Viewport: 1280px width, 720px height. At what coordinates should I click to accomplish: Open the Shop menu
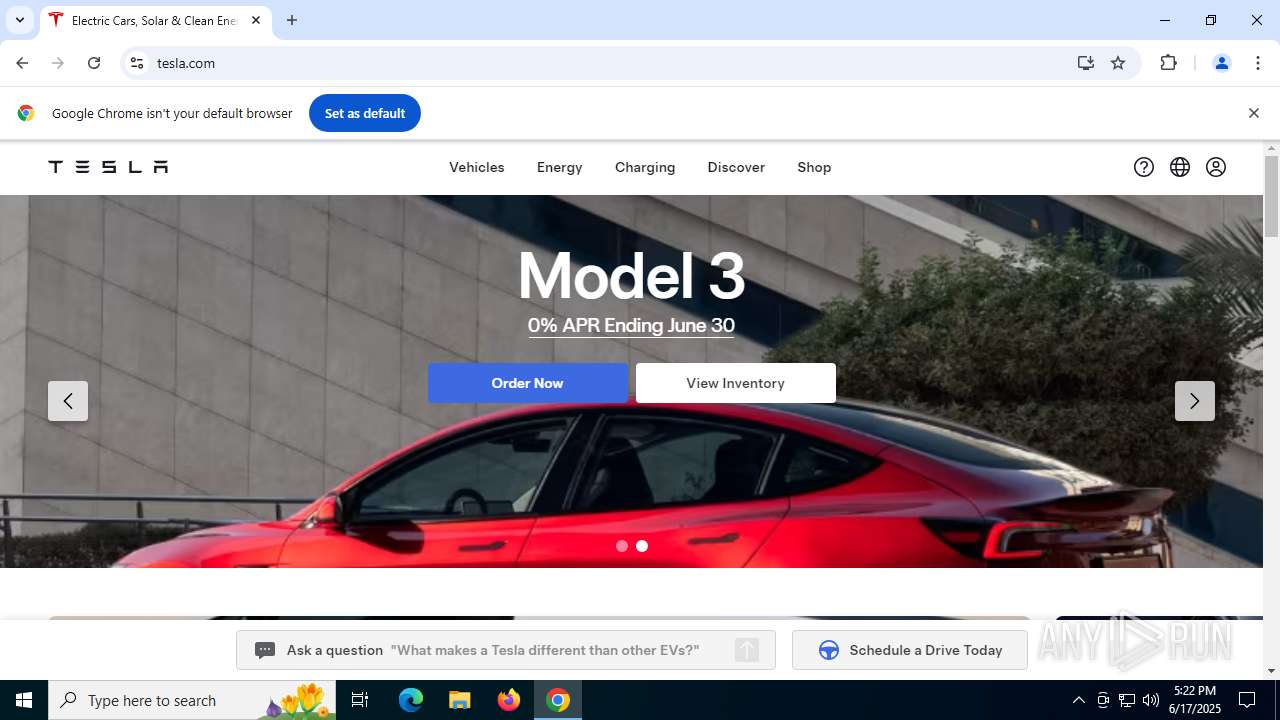814,167
